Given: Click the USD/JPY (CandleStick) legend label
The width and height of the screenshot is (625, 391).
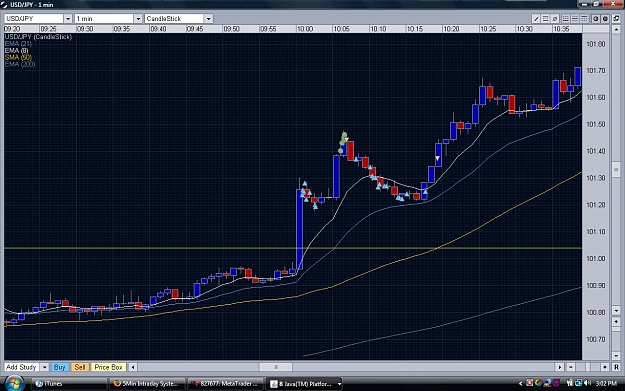Looking at the screenshot, I should (38, 37).
